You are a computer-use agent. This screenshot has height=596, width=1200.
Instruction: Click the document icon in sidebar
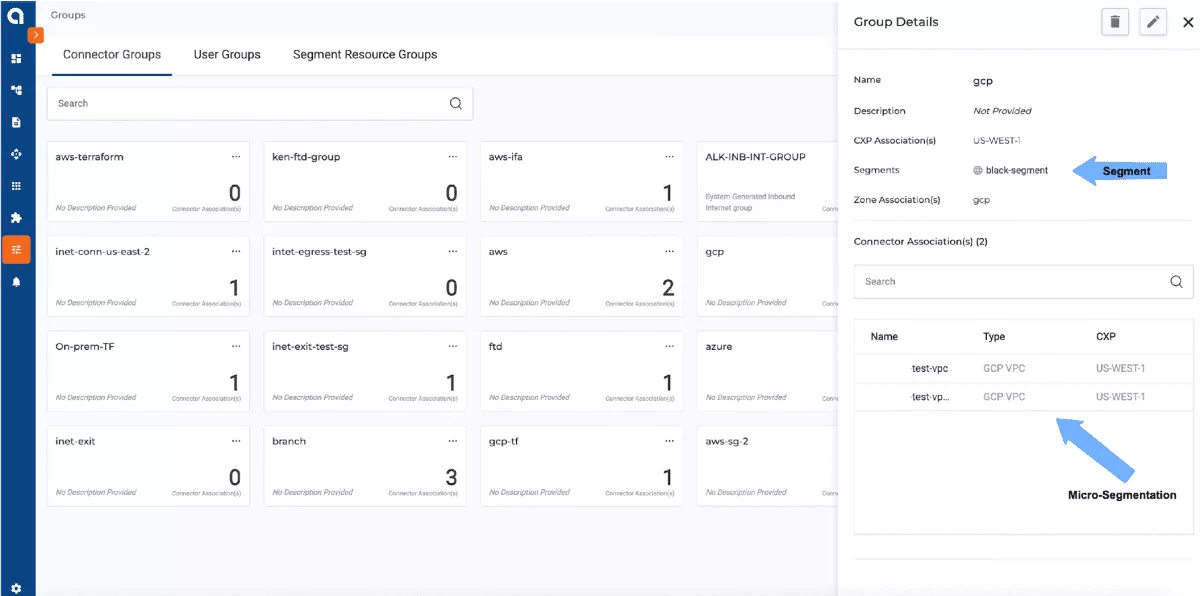(16, 122)
